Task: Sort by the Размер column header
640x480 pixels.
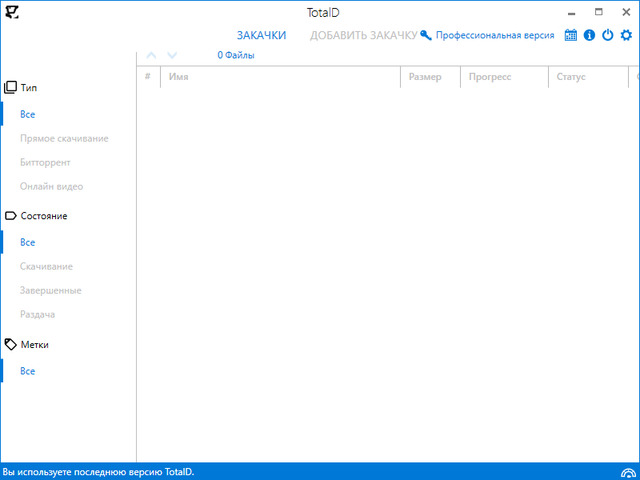Action: click(430, 77)
